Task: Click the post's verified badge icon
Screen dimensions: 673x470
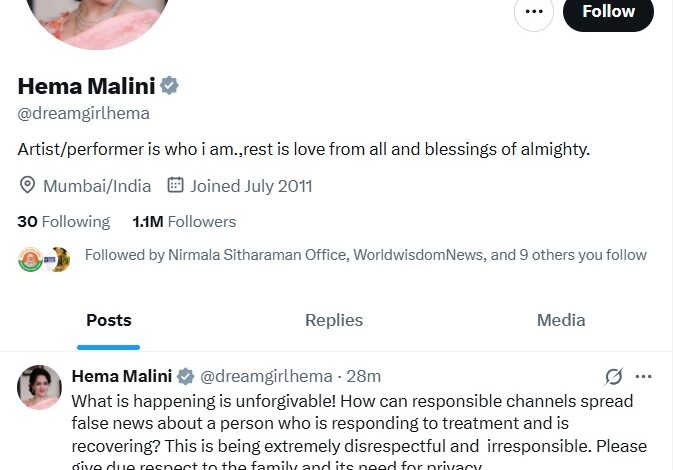Action: coord(185,377)
